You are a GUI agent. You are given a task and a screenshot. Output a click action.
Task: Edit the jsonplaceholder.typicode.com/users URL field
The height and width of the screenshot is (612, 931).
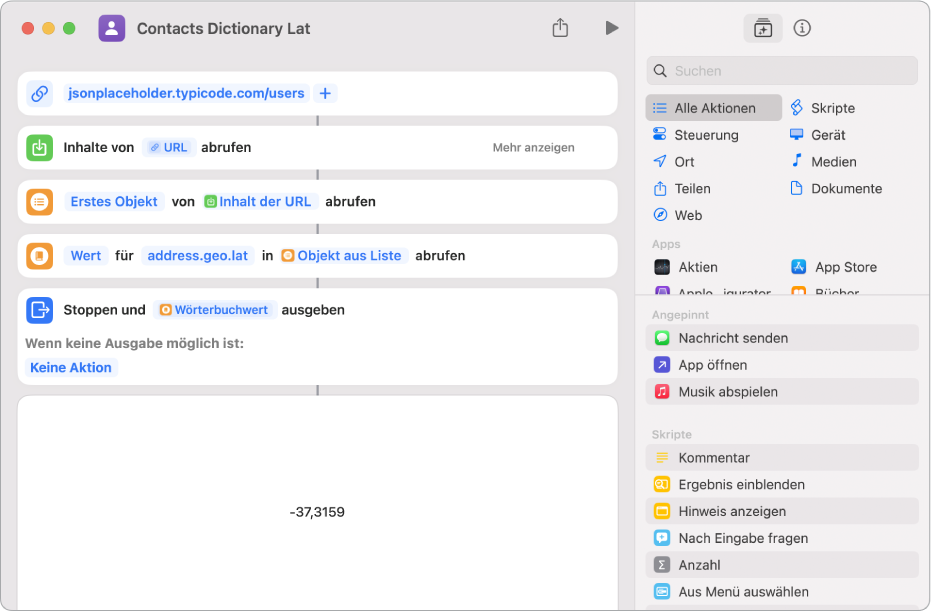(x=186, y=93)
